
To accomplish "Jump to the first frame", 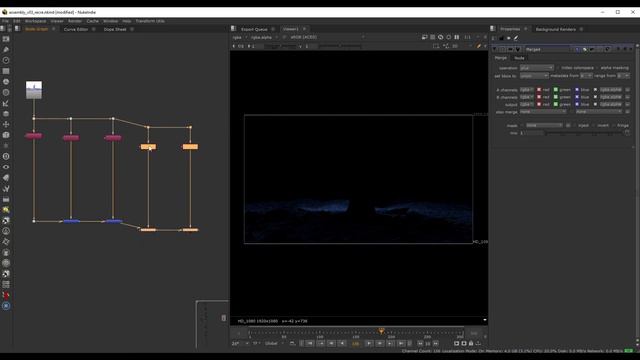I will pos(310,344).
